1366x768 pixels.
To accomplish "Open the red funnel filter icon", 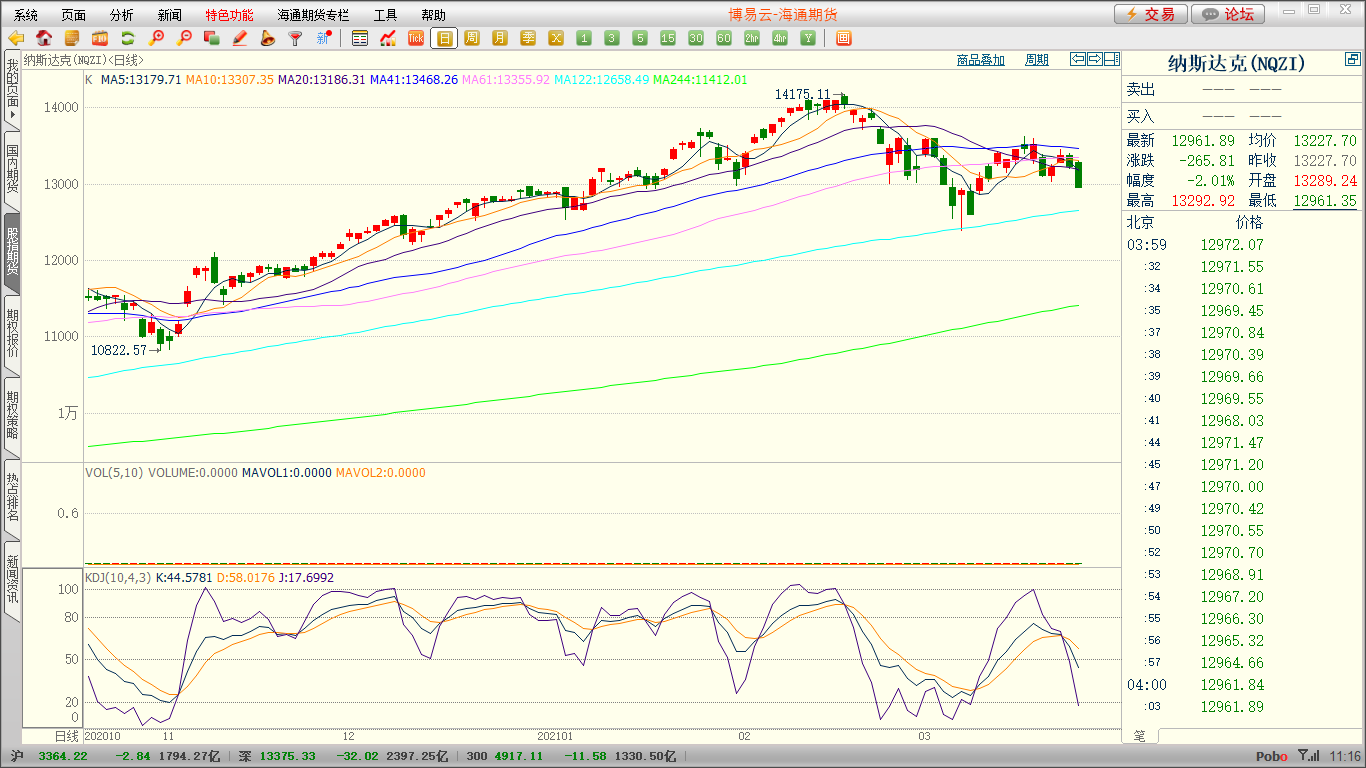I will pyautogui.click(x=295, y=38).
